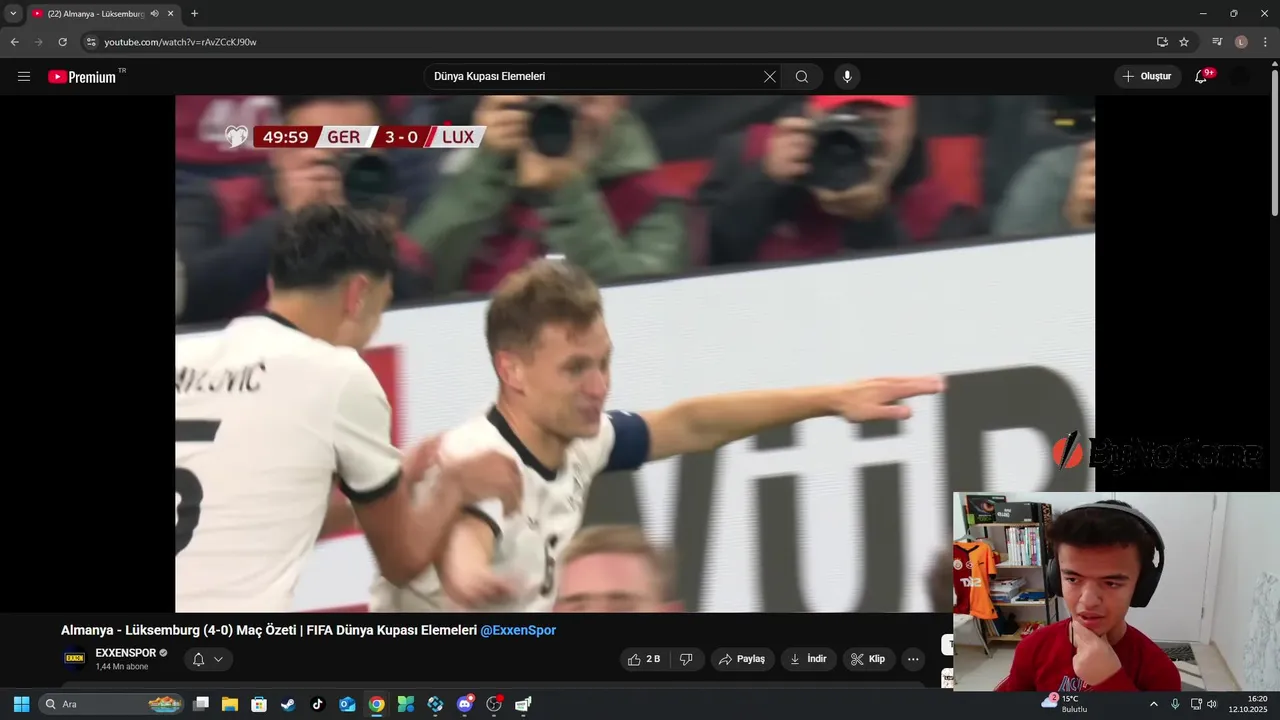Click the 1,44 Mn abone subscriber count
This screenshot has height=720, width=1280.
coord(122,667)
